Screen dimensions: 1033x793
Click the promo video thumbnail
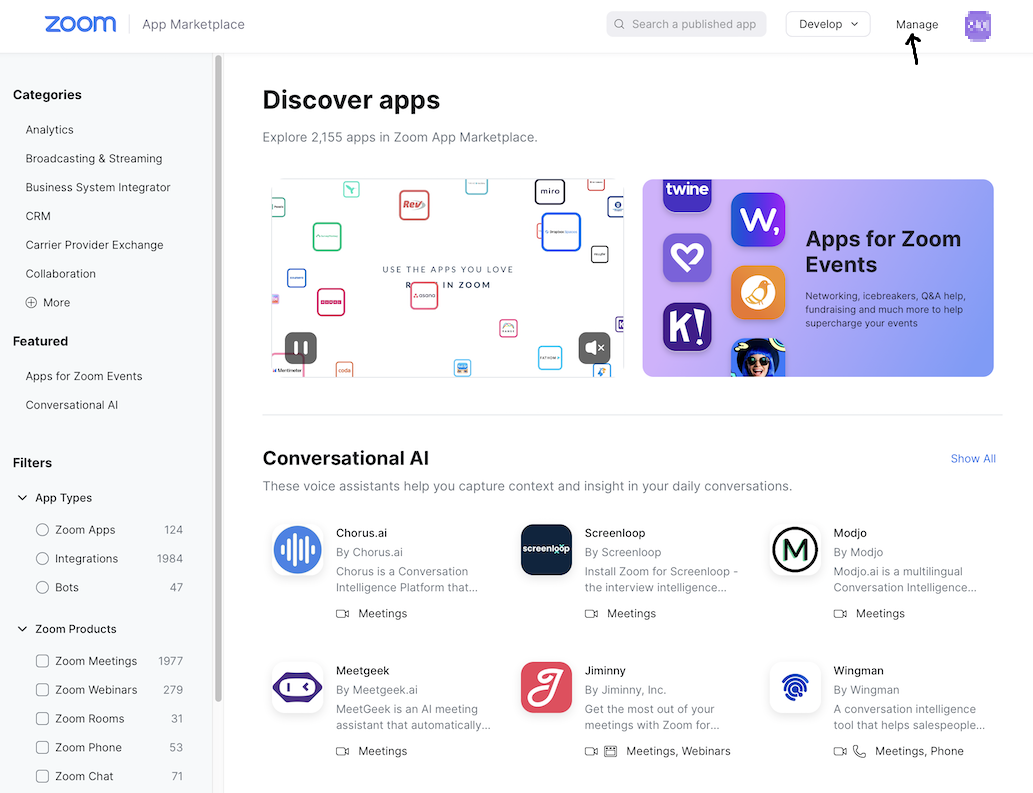pyautogui.click(x=447, y=278)
